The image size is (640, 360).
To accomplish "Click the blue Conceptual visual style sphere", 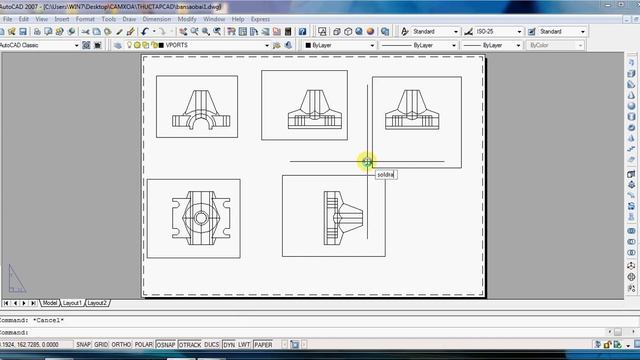I will click(359, 31).
